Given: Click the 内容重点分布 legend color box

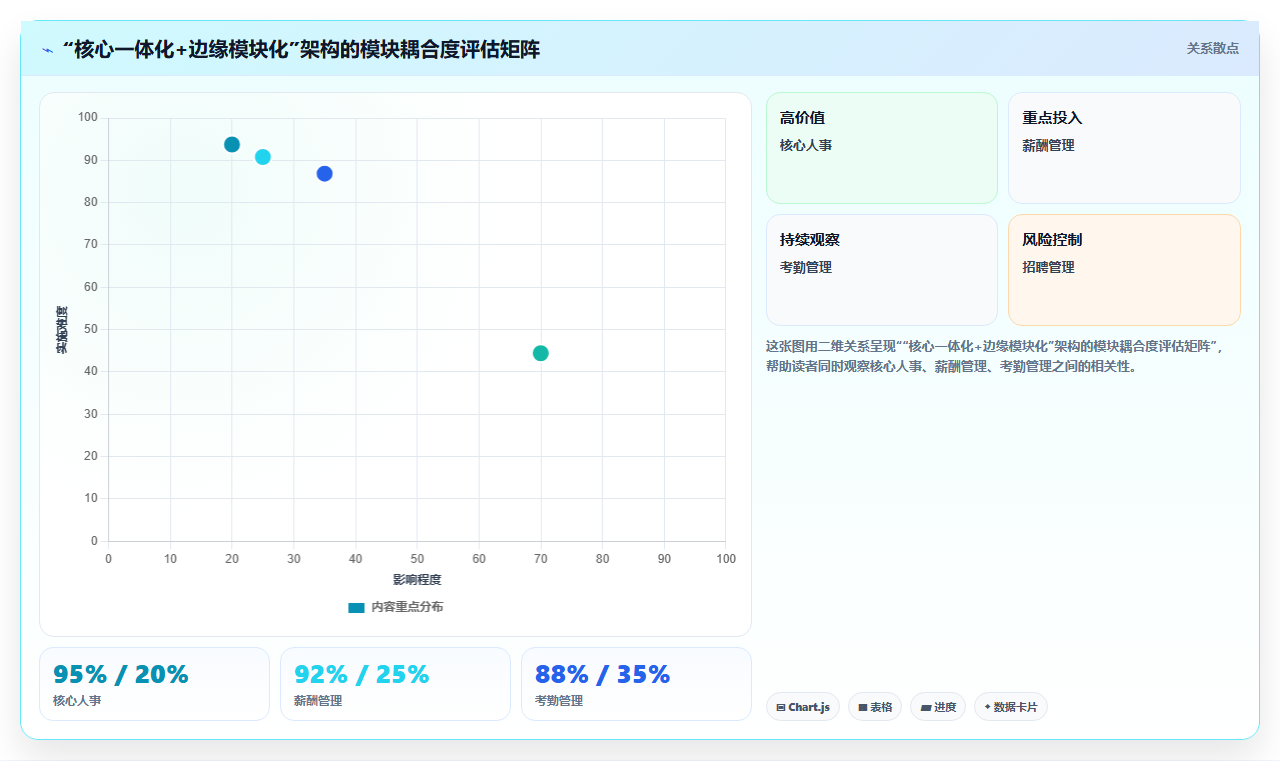Looking at the screenshot, I should [x=356, y=608].
